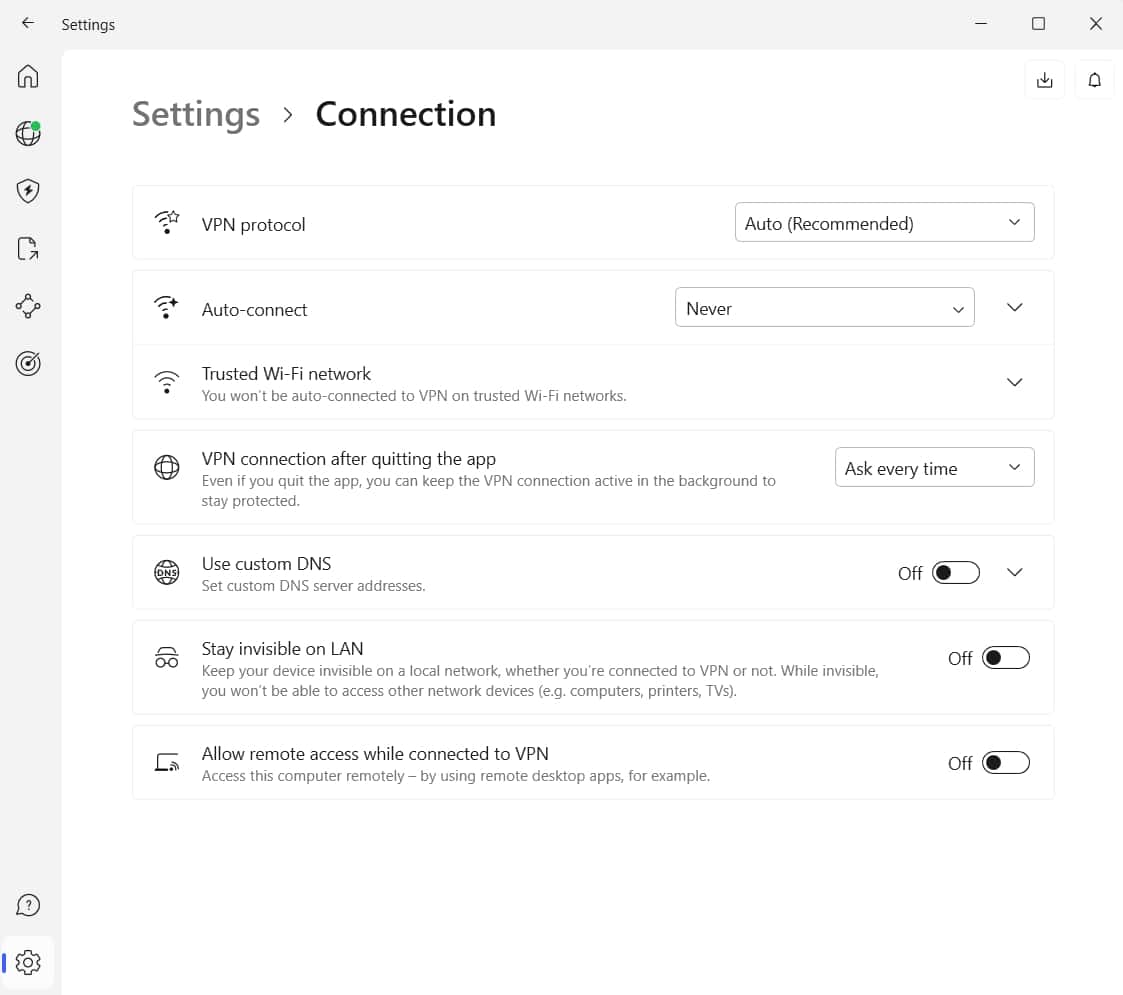Open the Home icon in the sidebar
The width and height of the screenshot is (1123, 995).
[28, 76]
